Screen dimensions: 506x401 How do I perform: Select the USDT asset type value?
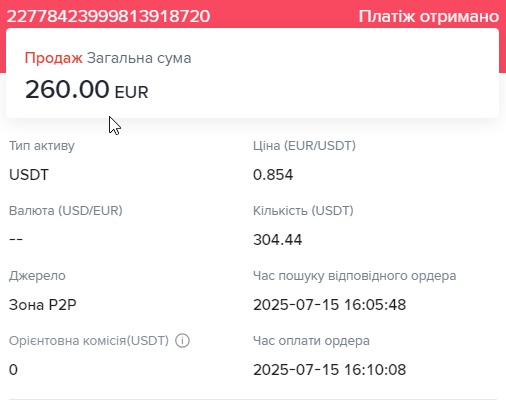coord(29,175)
